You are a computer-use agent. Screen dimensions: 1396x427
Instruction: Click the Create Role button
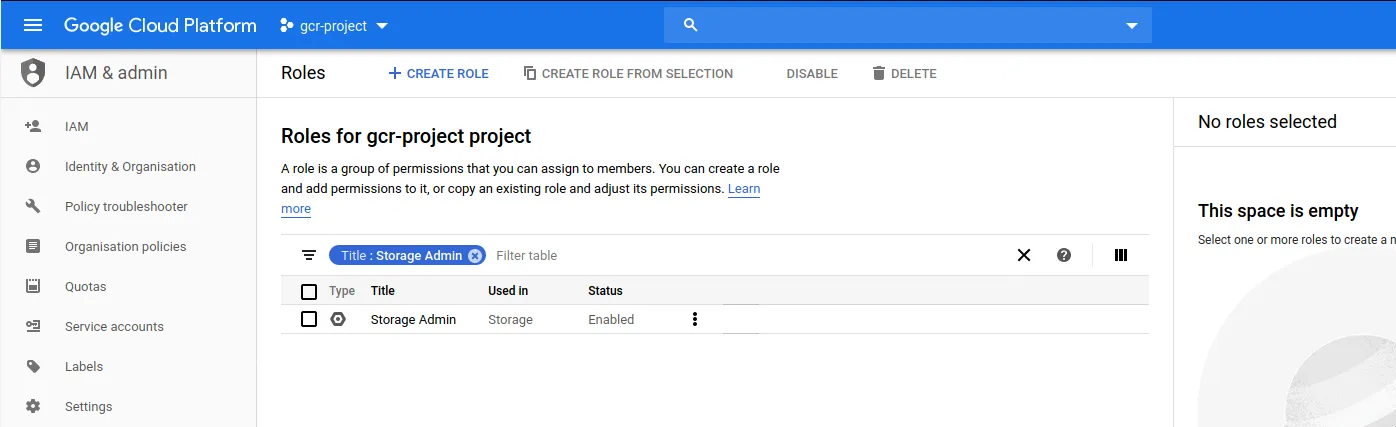coord(438,73)
